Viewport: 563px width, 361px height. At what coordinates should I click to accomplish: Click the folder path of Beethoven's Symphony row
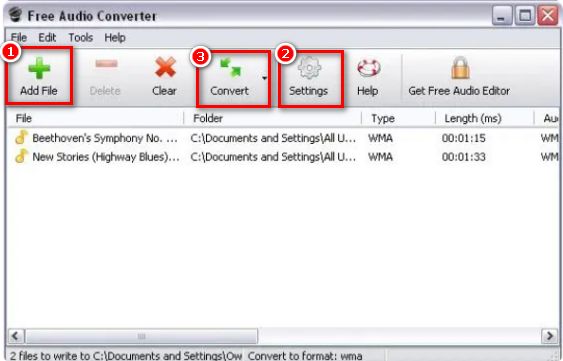tap(273, 138)
